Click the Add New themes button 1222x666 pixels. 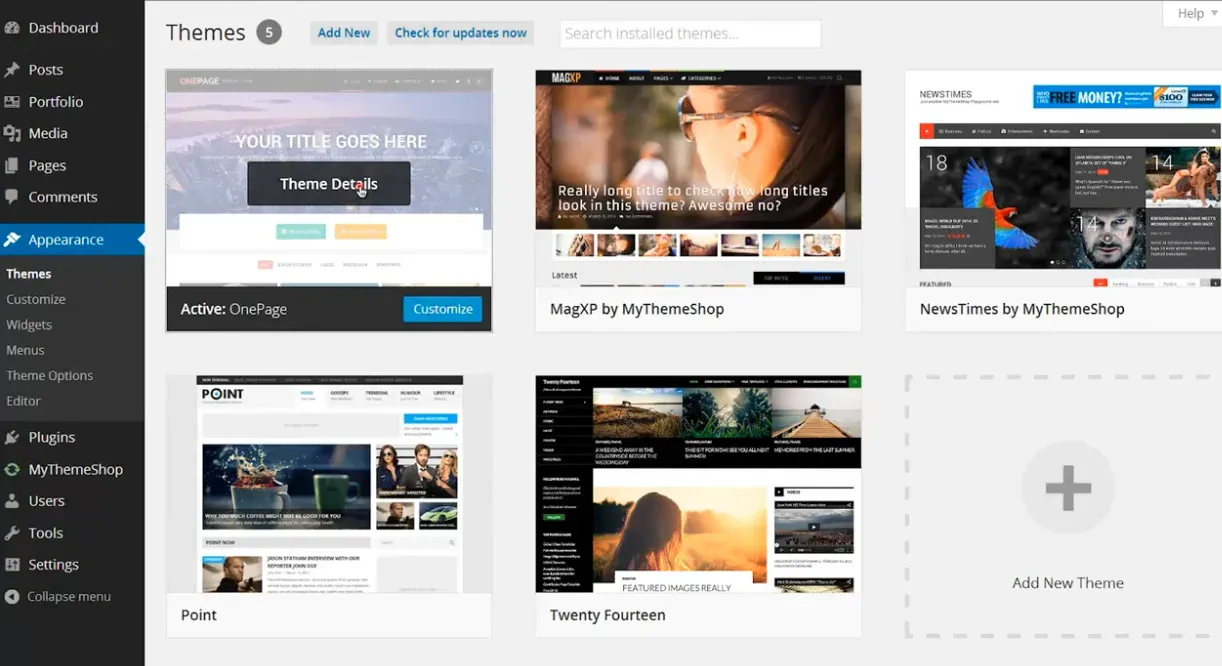pos(344,33)
